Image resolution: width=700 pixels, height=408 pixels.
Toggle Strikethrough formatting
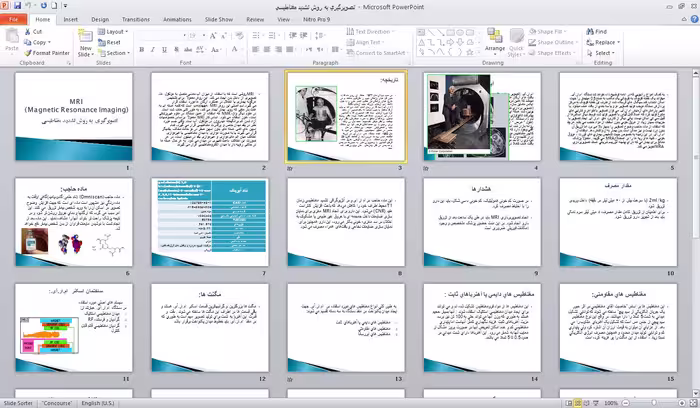point(188,50)
